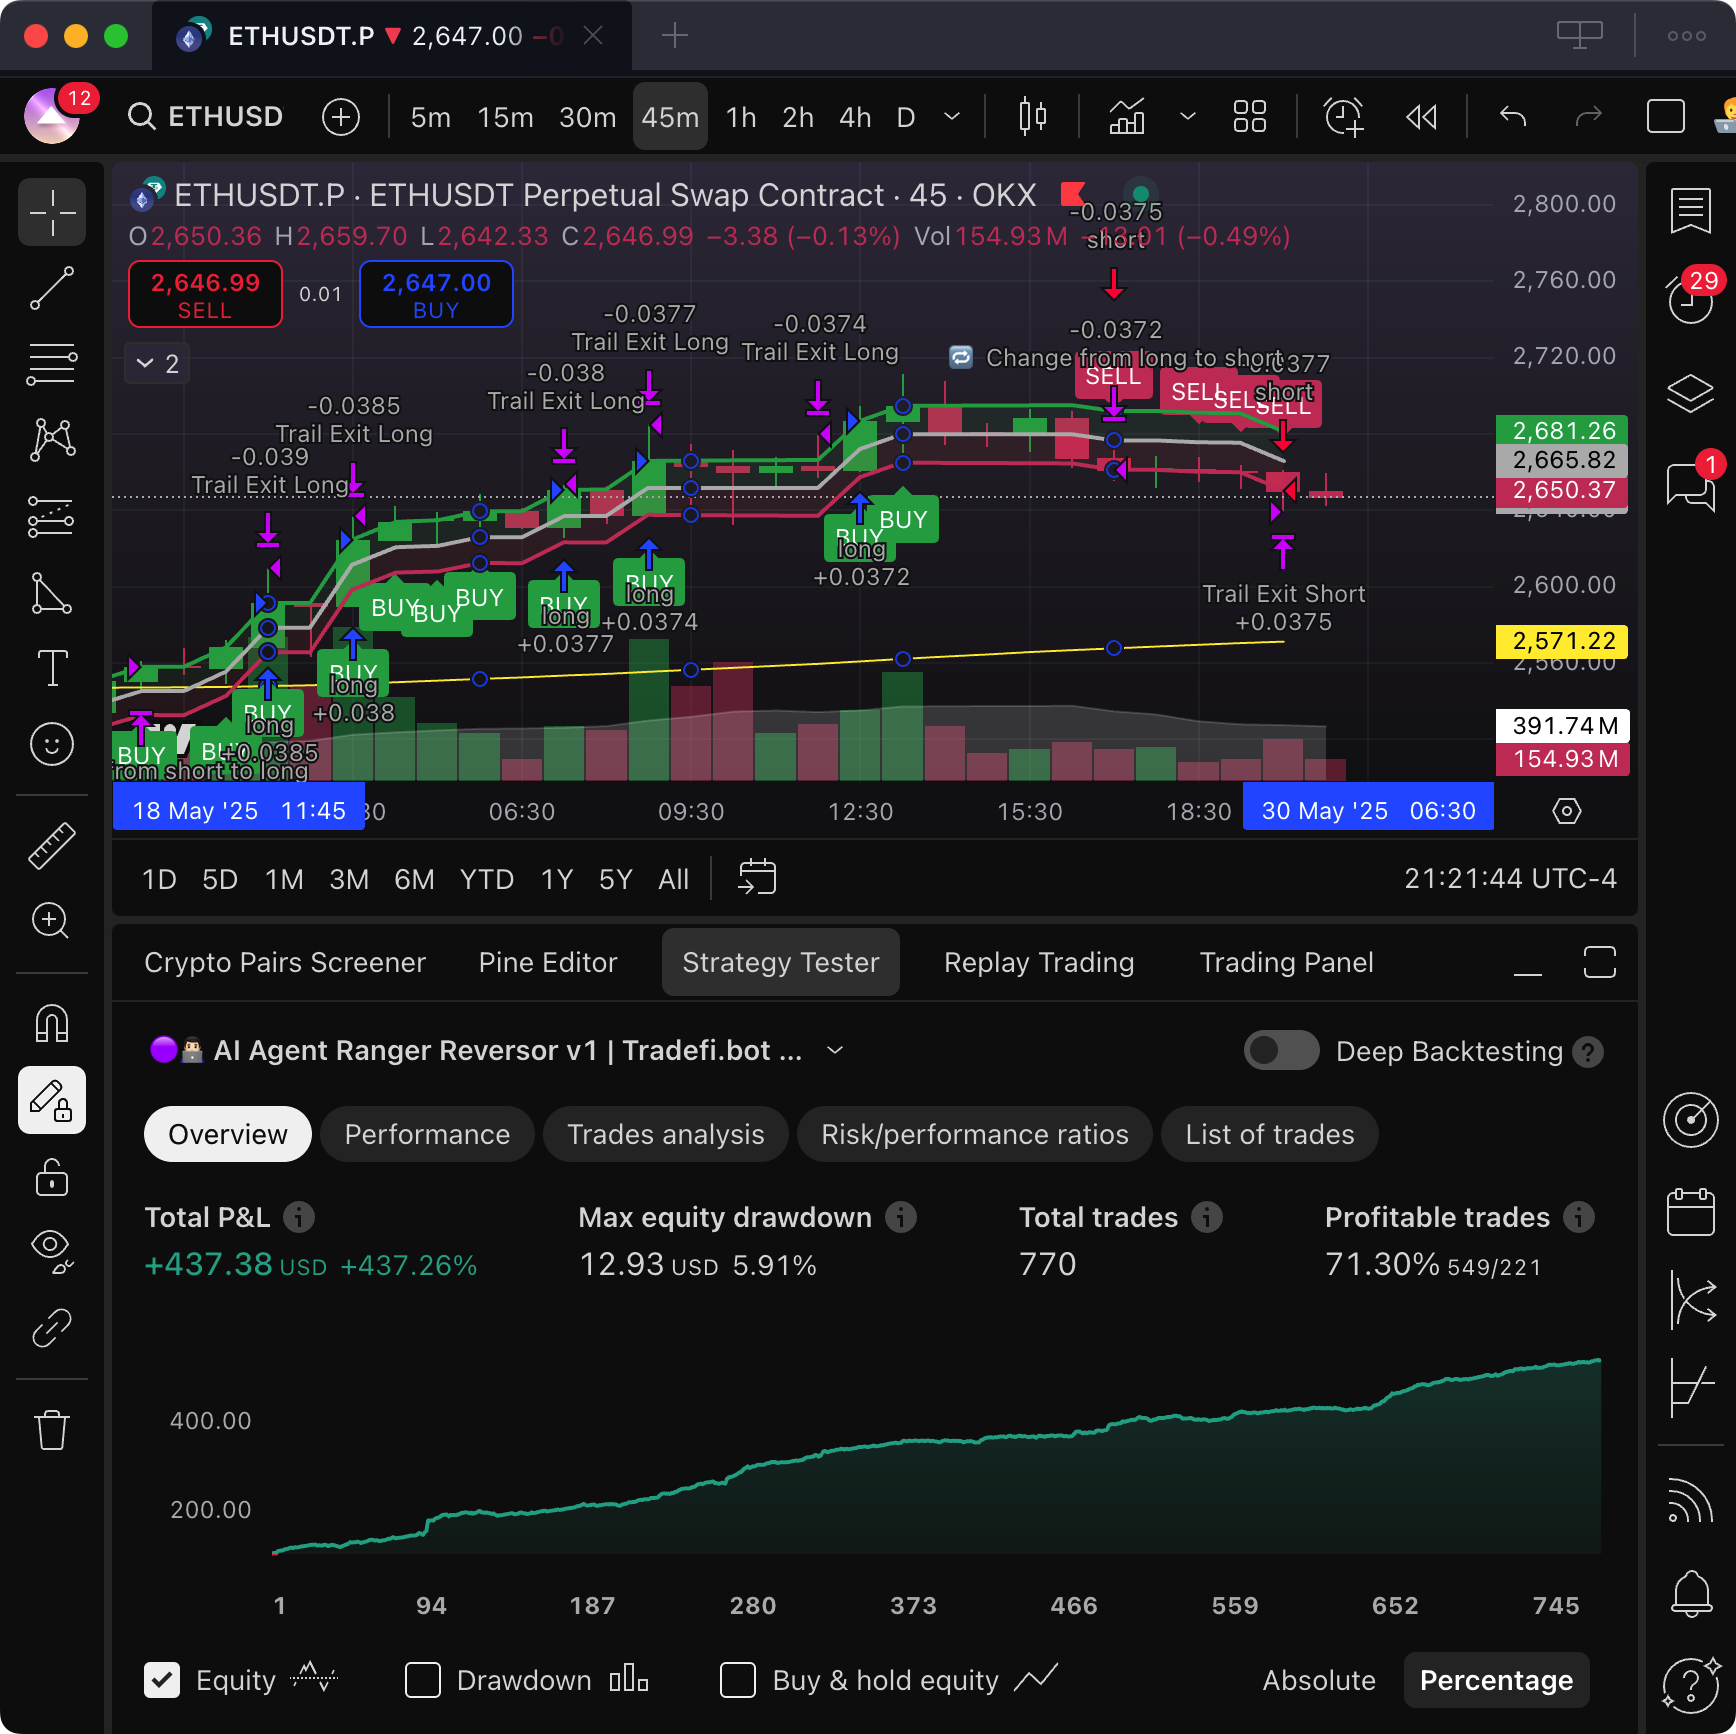Remove drawings with the trash icon
The width and height of the screenshot is (1736, 1734).
click(52, 1430)
